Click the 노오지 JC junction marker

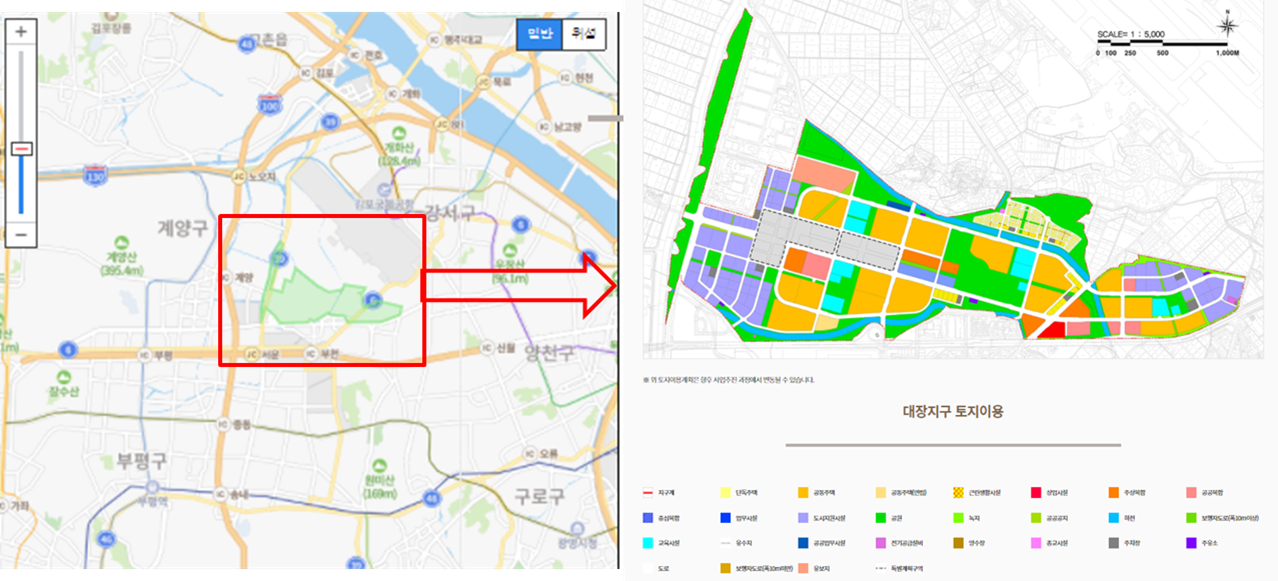click(239, 176)
